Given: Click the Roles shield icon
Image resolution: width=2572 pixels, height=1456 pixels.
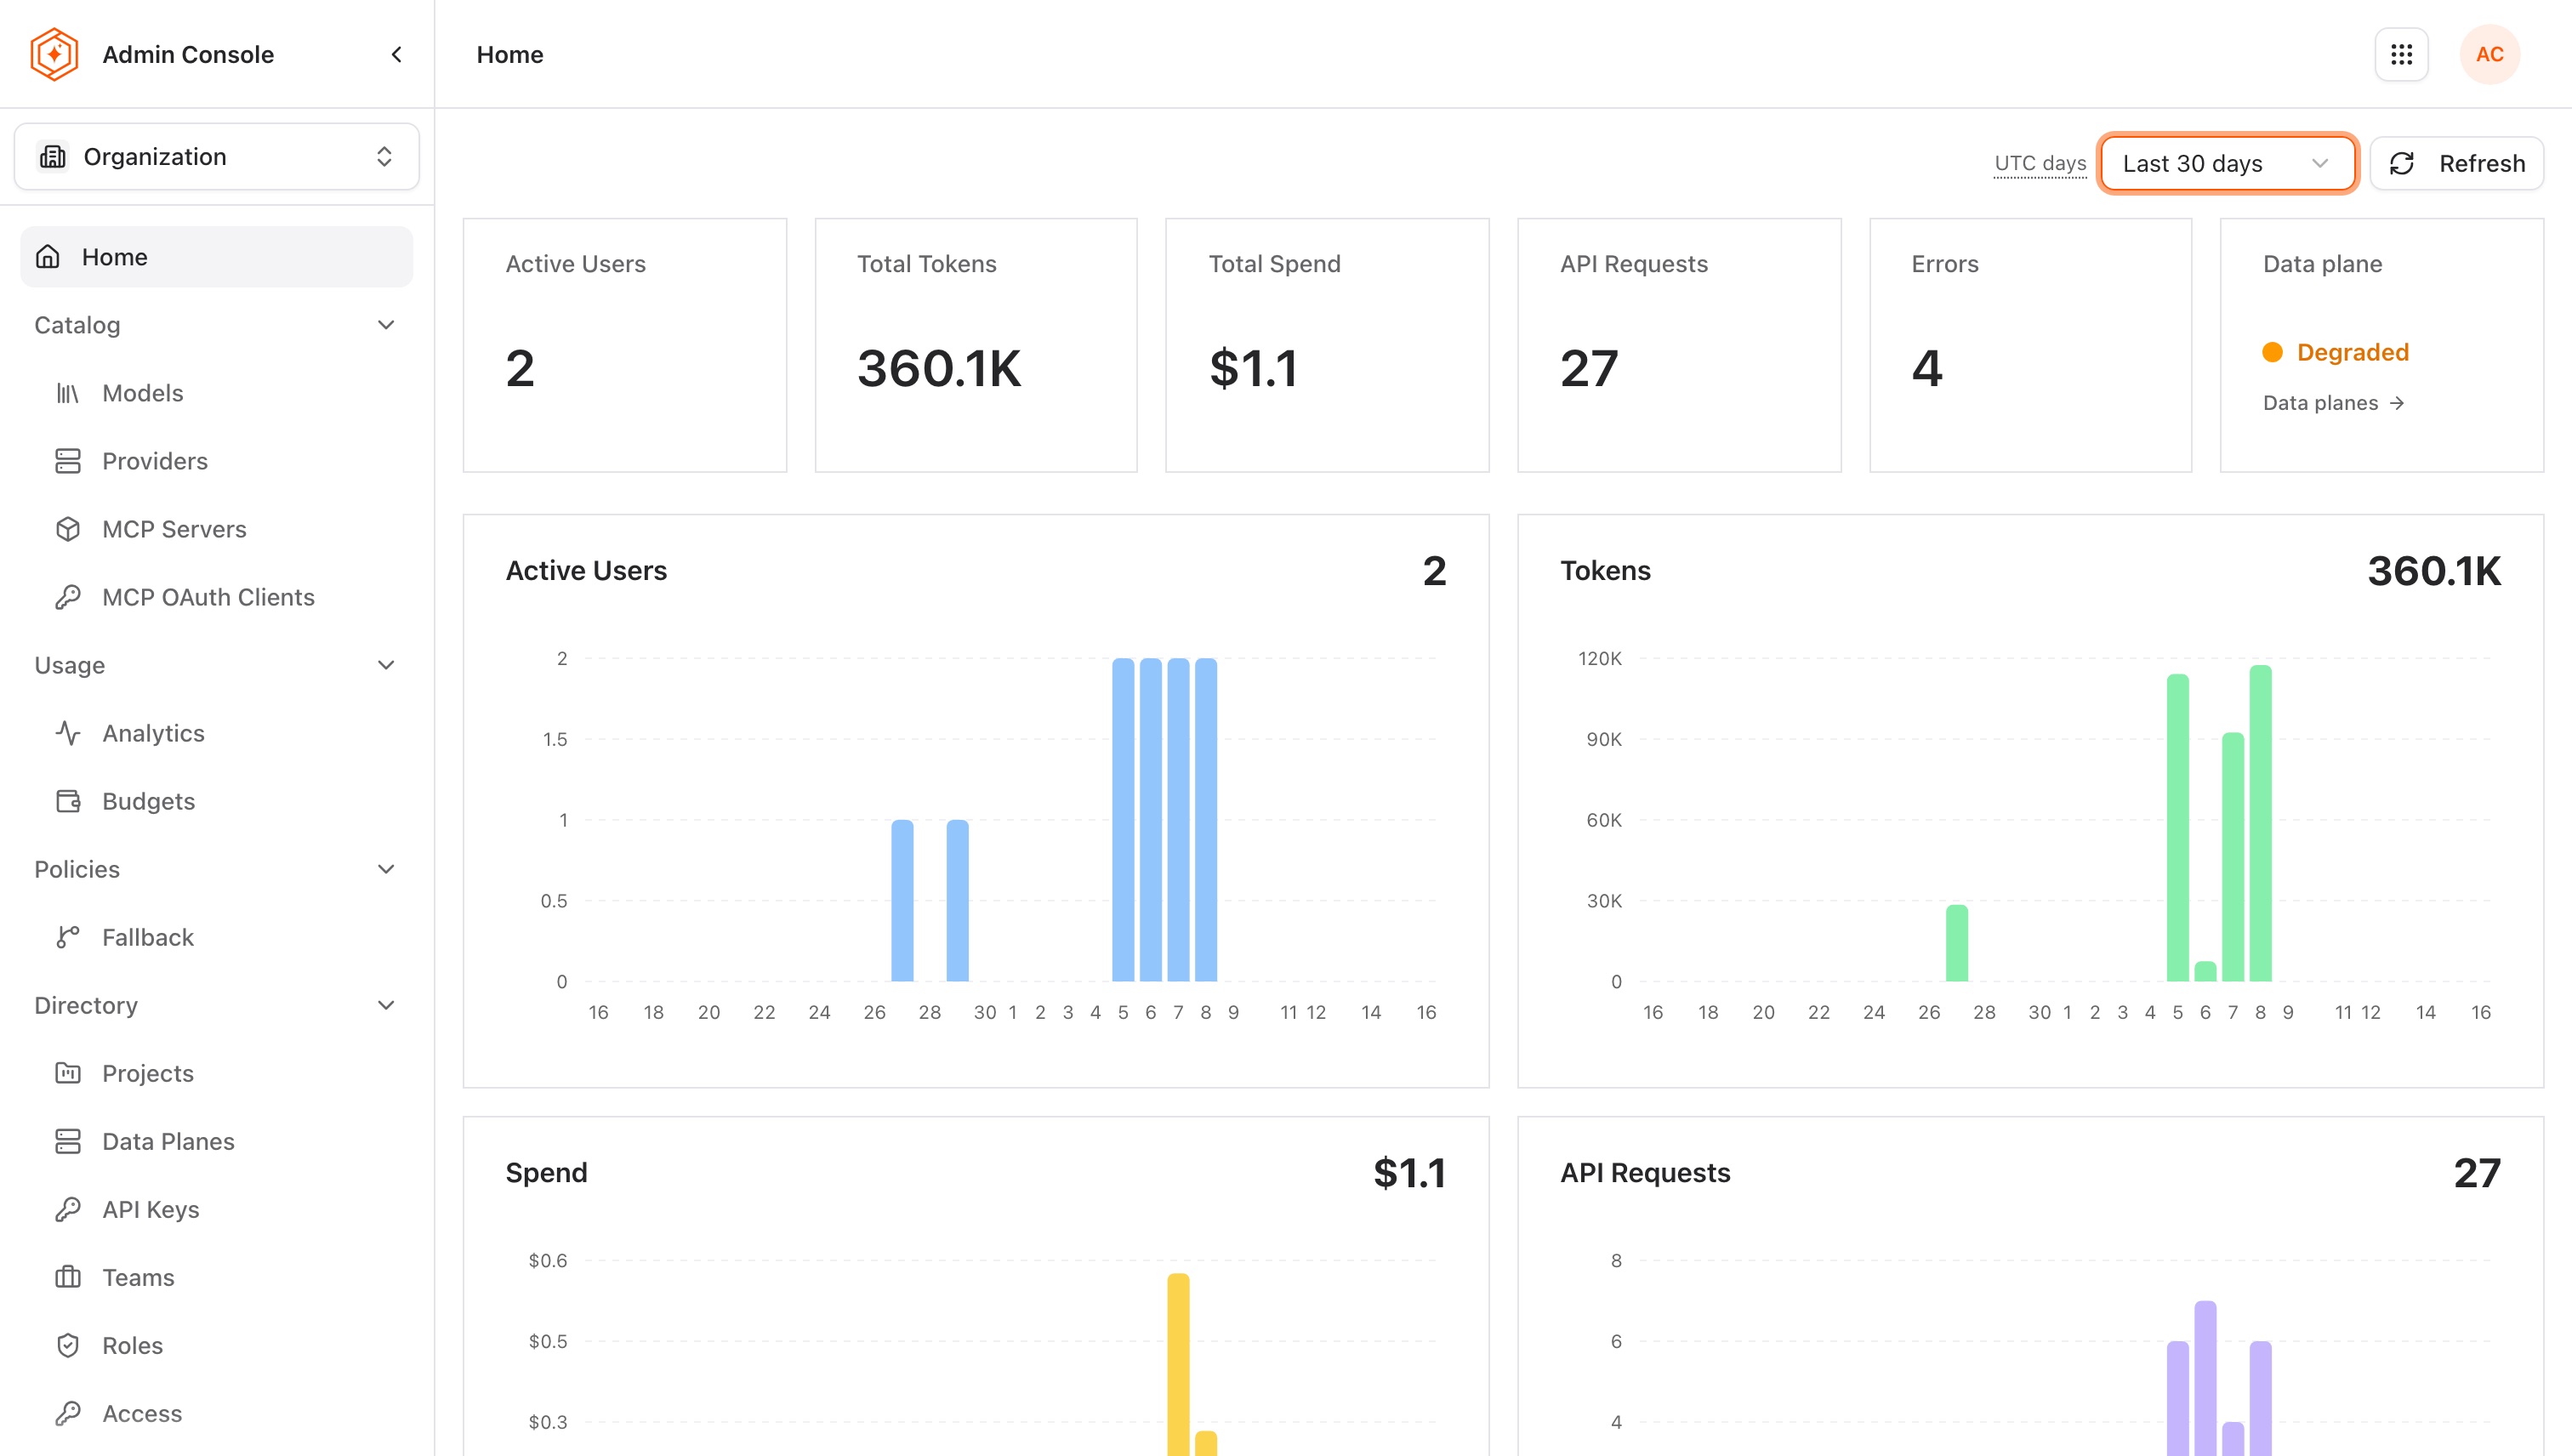Looking at the screenshot, I should coord(68,1345).
